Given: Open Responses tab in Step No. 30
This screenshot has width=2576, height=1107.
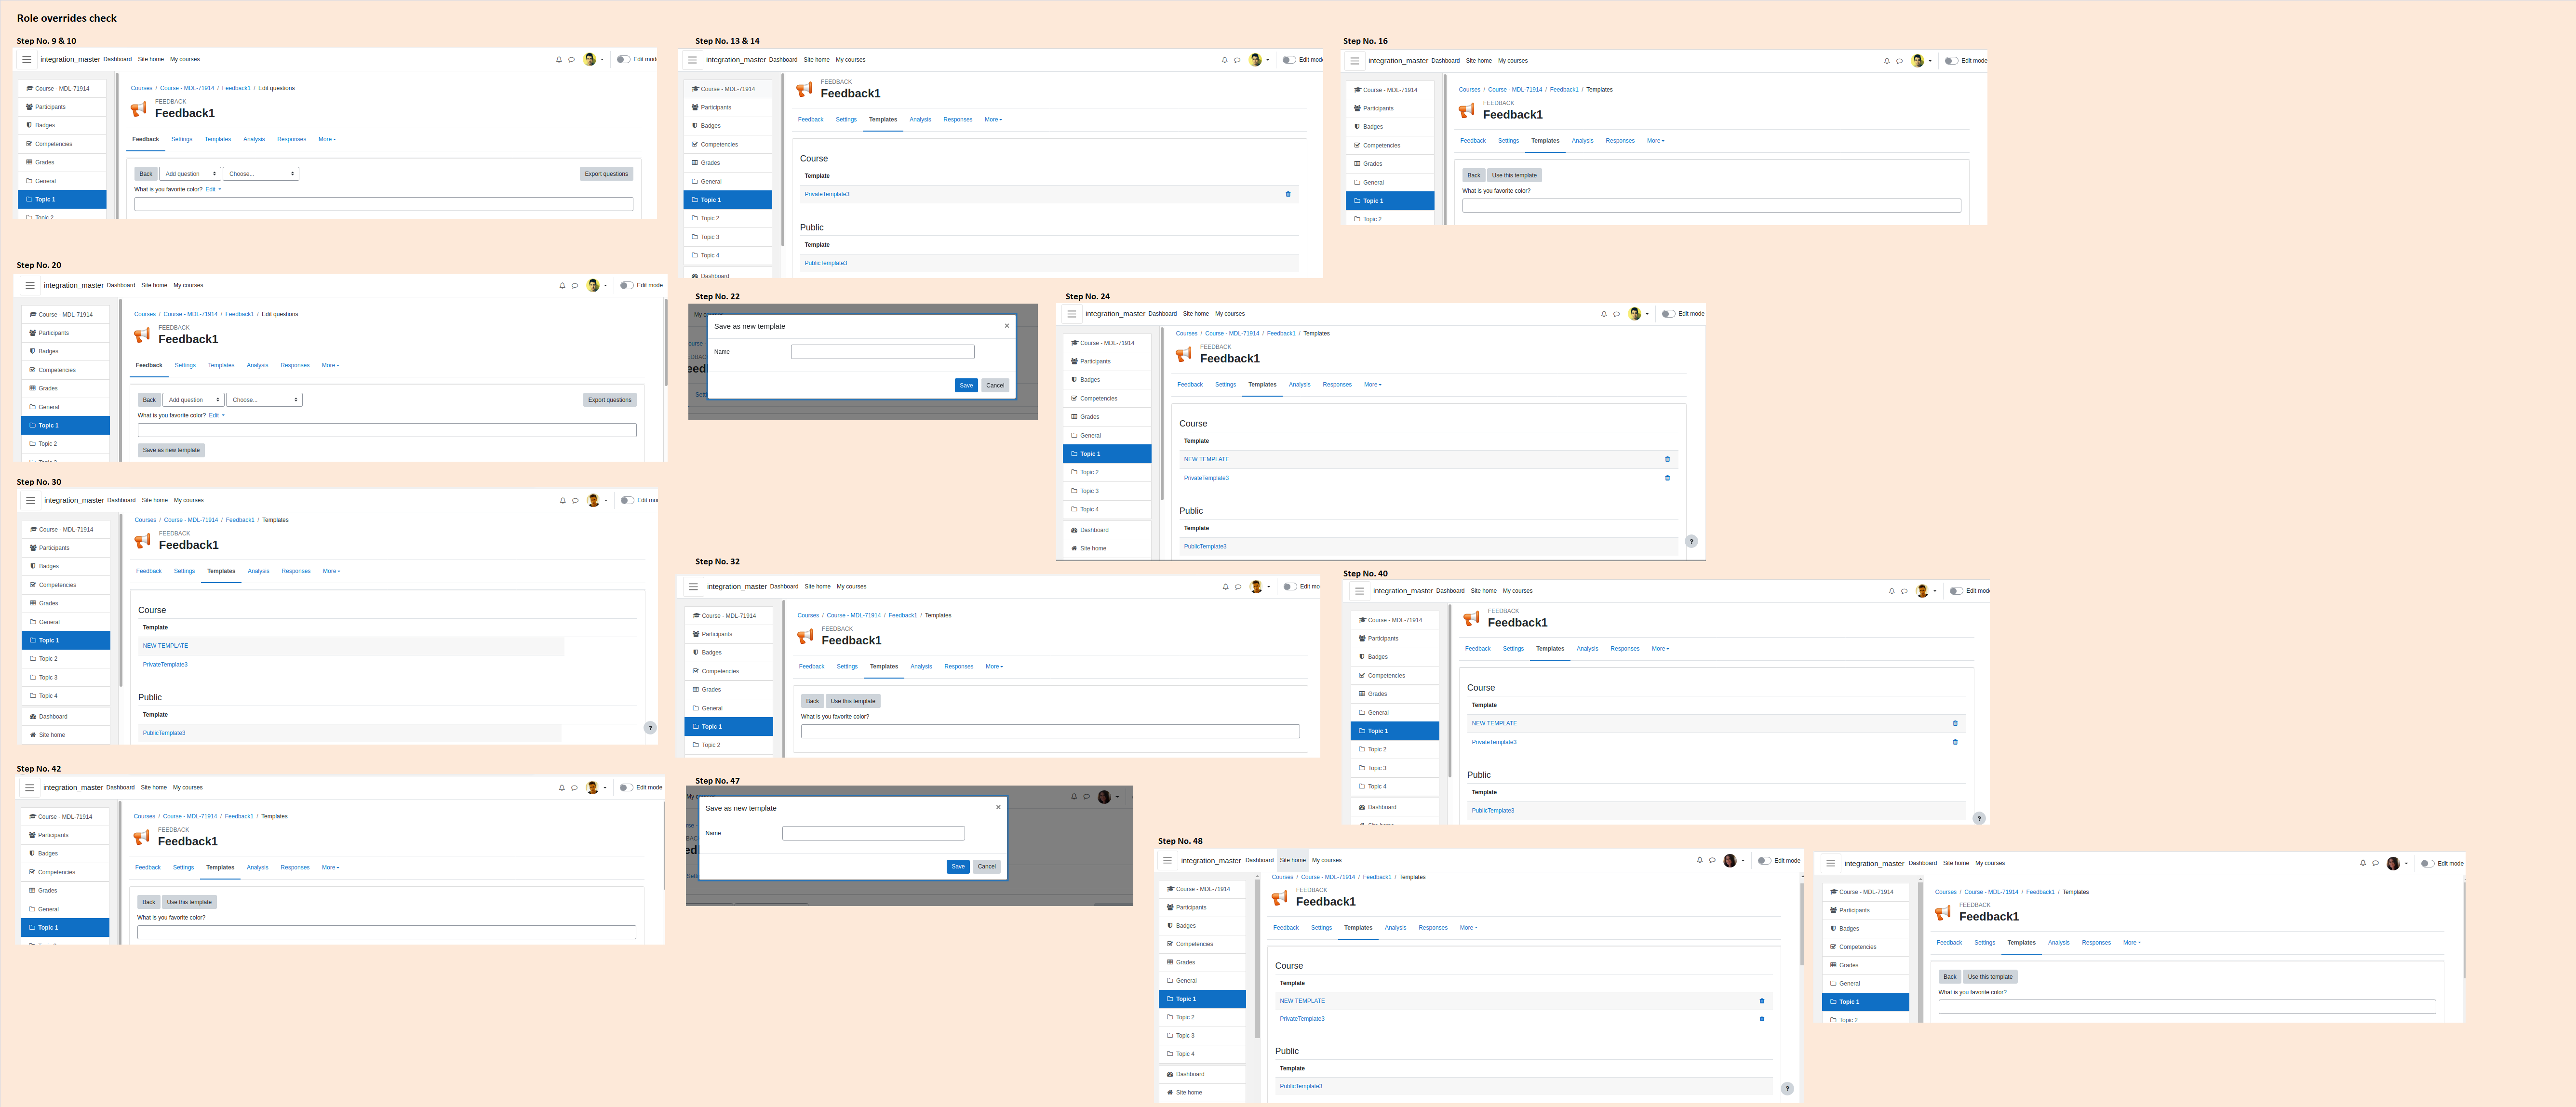Looking at the screenshot, I should (x=296, y=571).
